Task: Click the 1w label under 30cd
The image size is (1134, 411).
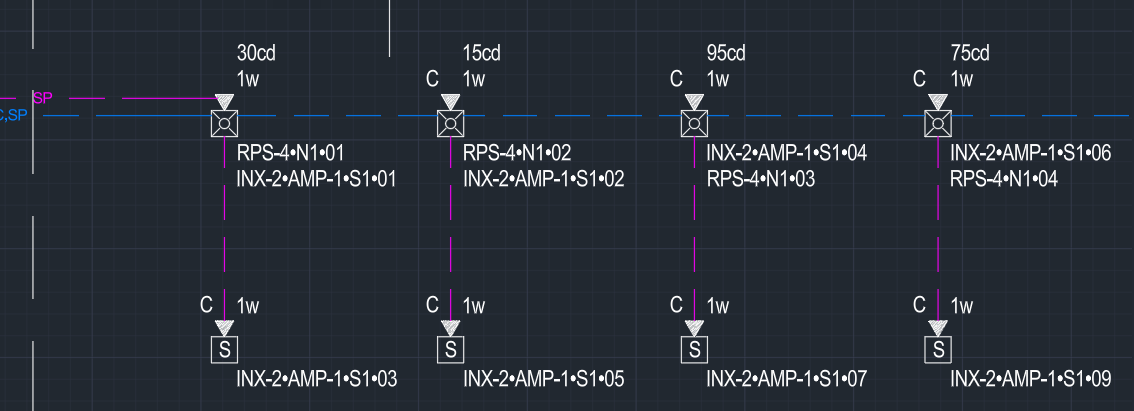Action: (x=248, y=80)
